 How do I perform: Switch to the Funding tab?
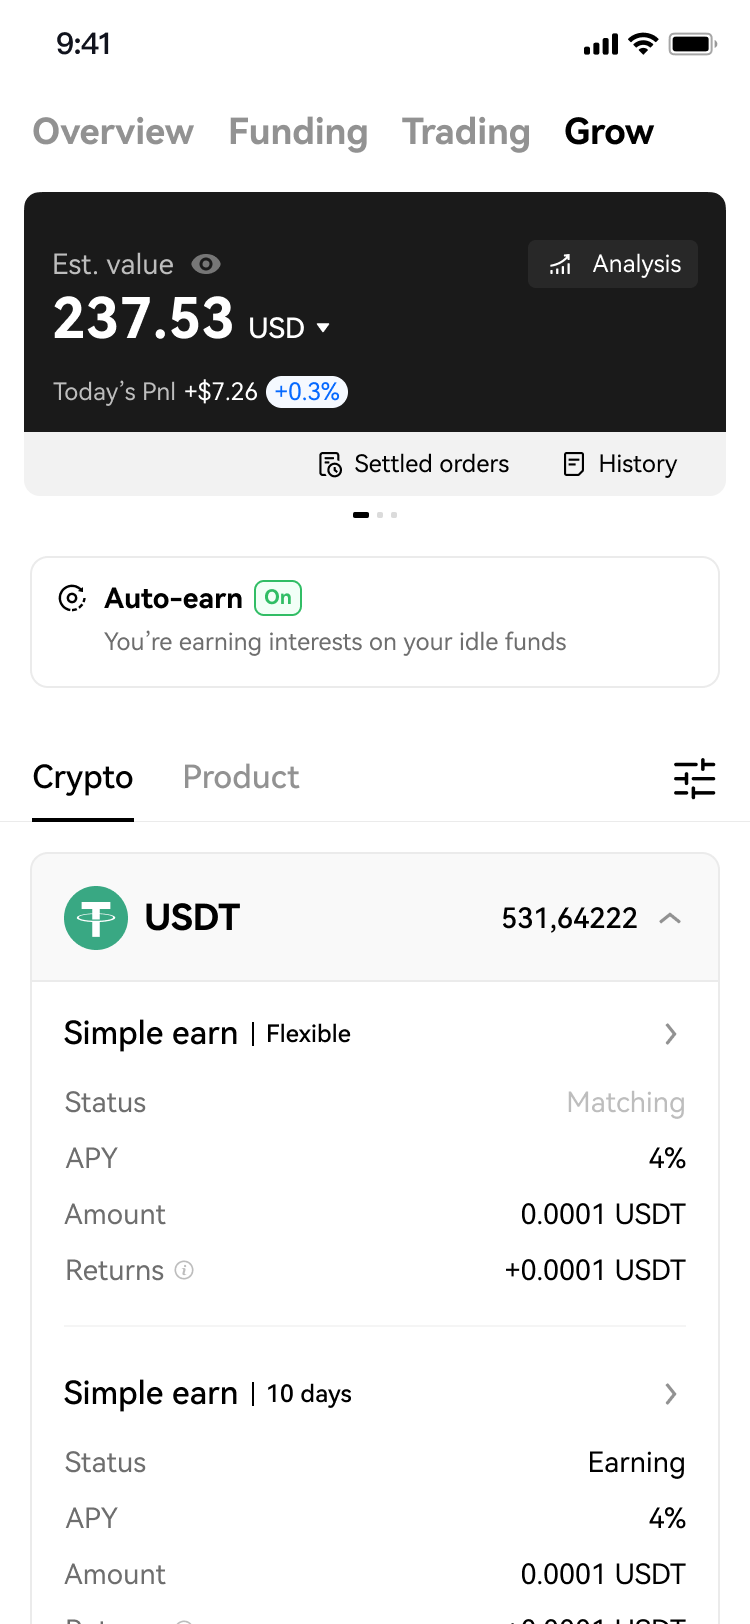(x=298, y=132)
